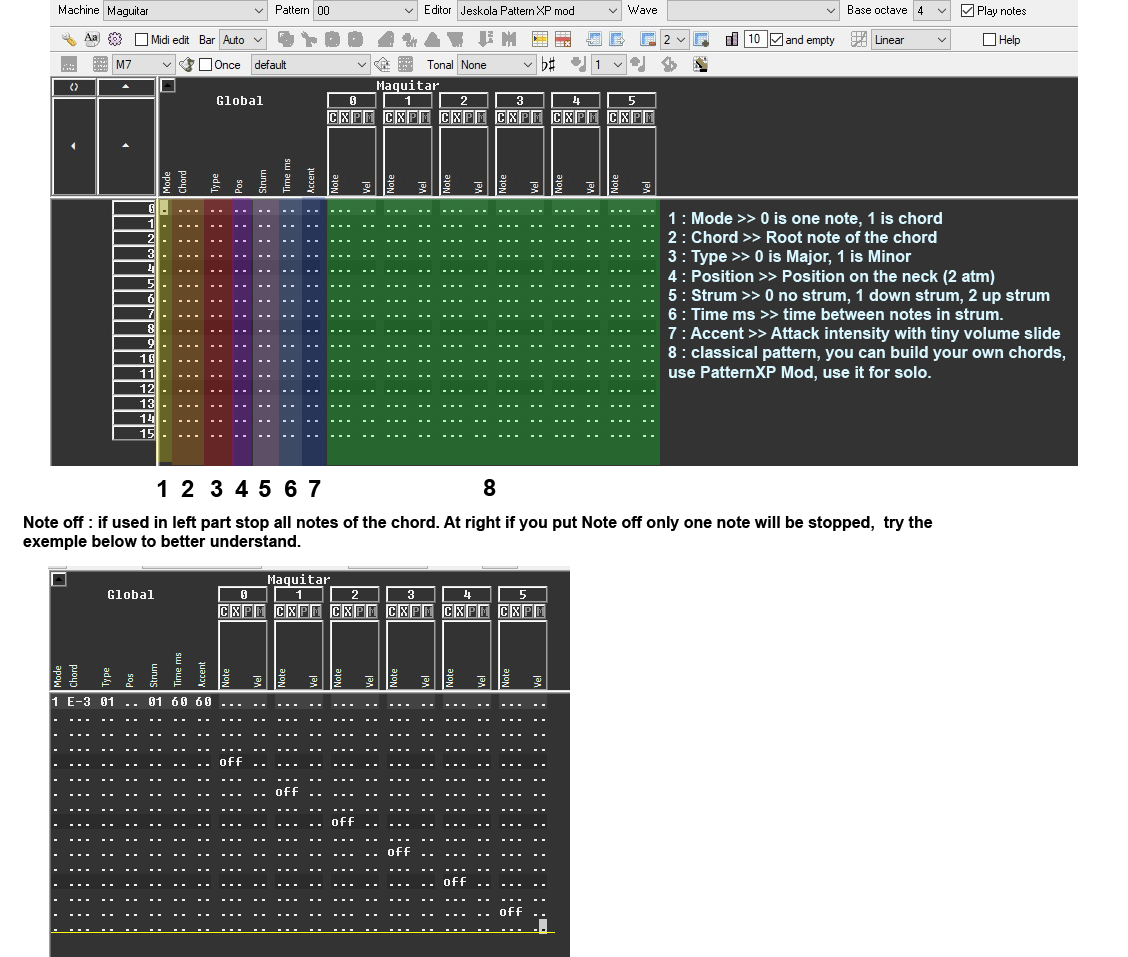
Task: Click the bar chart icon beside the 10 field
Action: (732, 40)
